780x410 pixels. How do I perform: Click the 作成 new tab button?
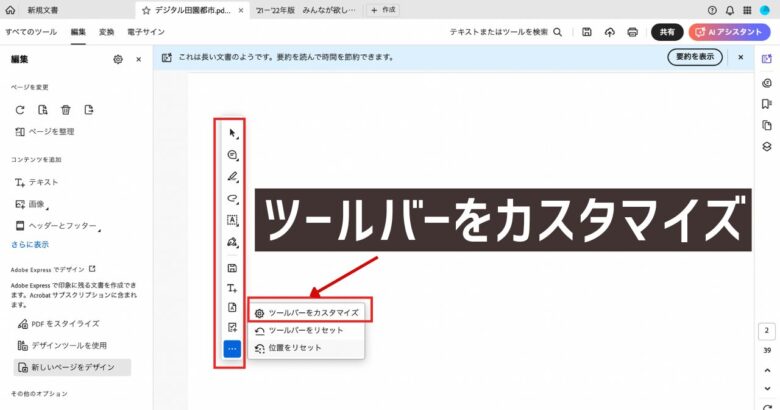pyautogui.click(x=383, y=10)
